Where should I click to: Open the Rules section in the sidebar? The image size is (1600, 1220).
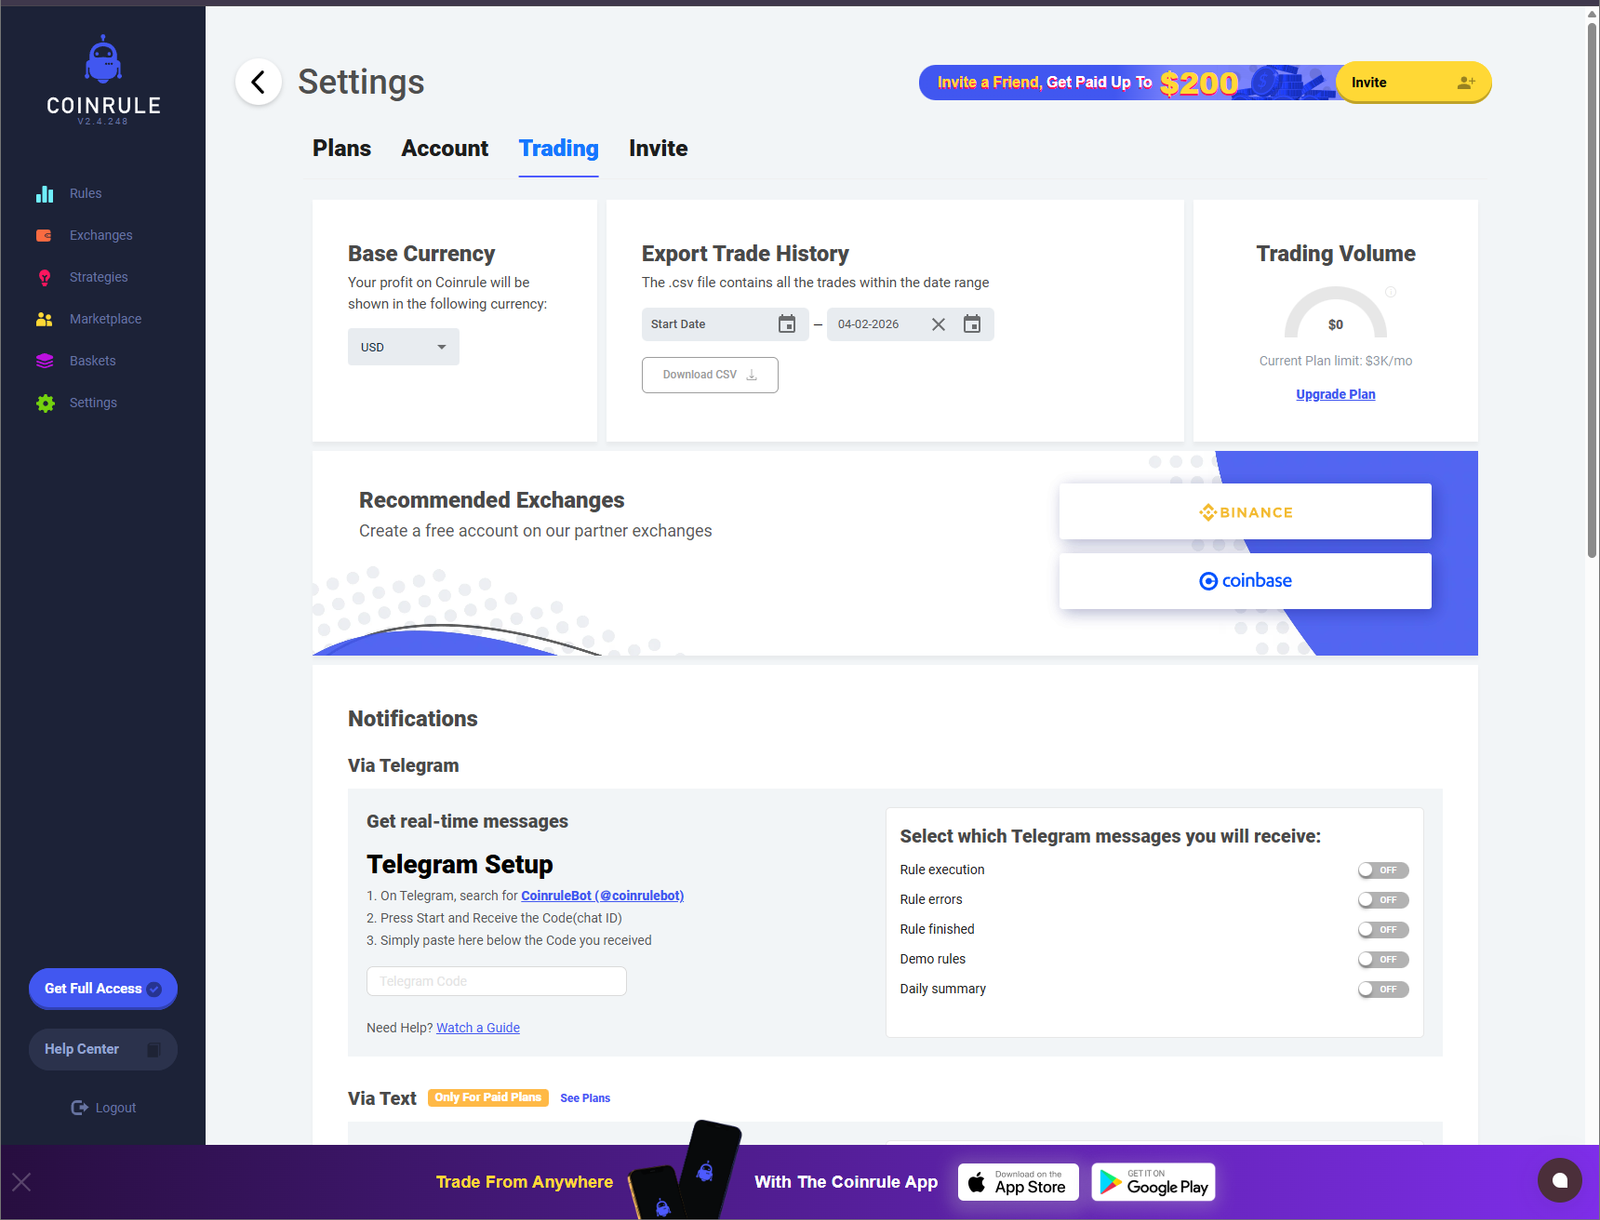tap(85, 193)
